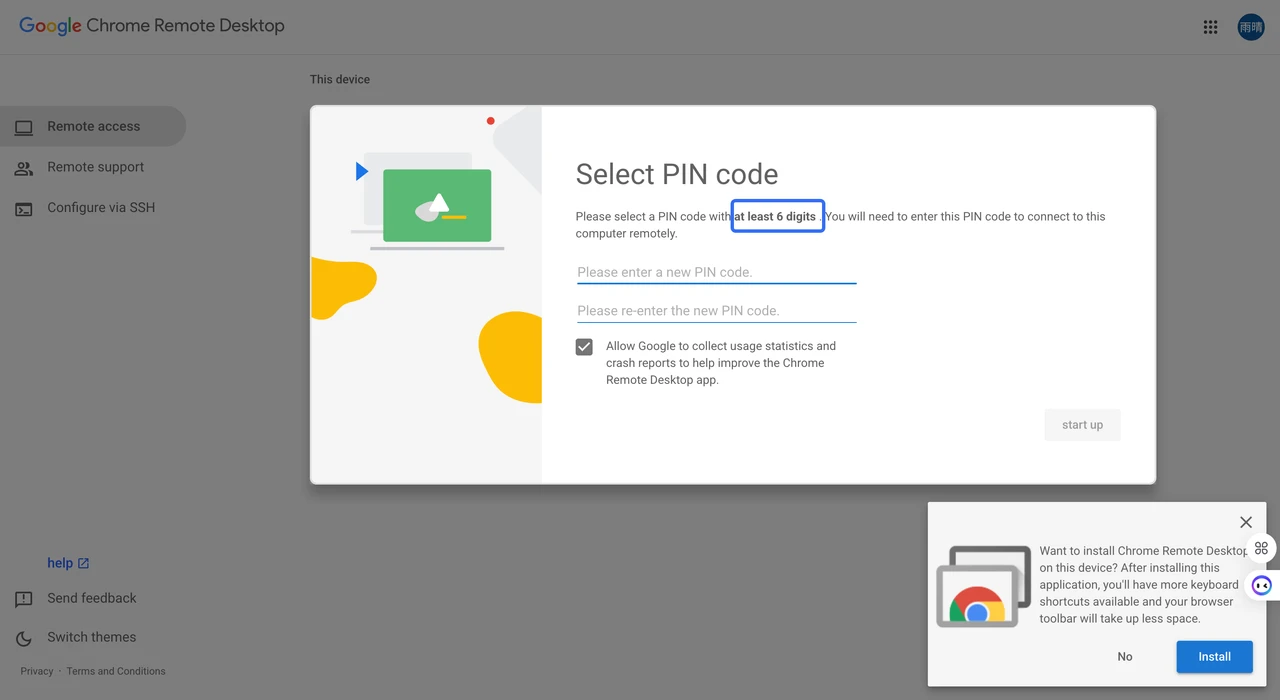Focus the new PIN code field
Image resolution: width=1280 pixels, height=700 pixels.
[x=716, y=272]
